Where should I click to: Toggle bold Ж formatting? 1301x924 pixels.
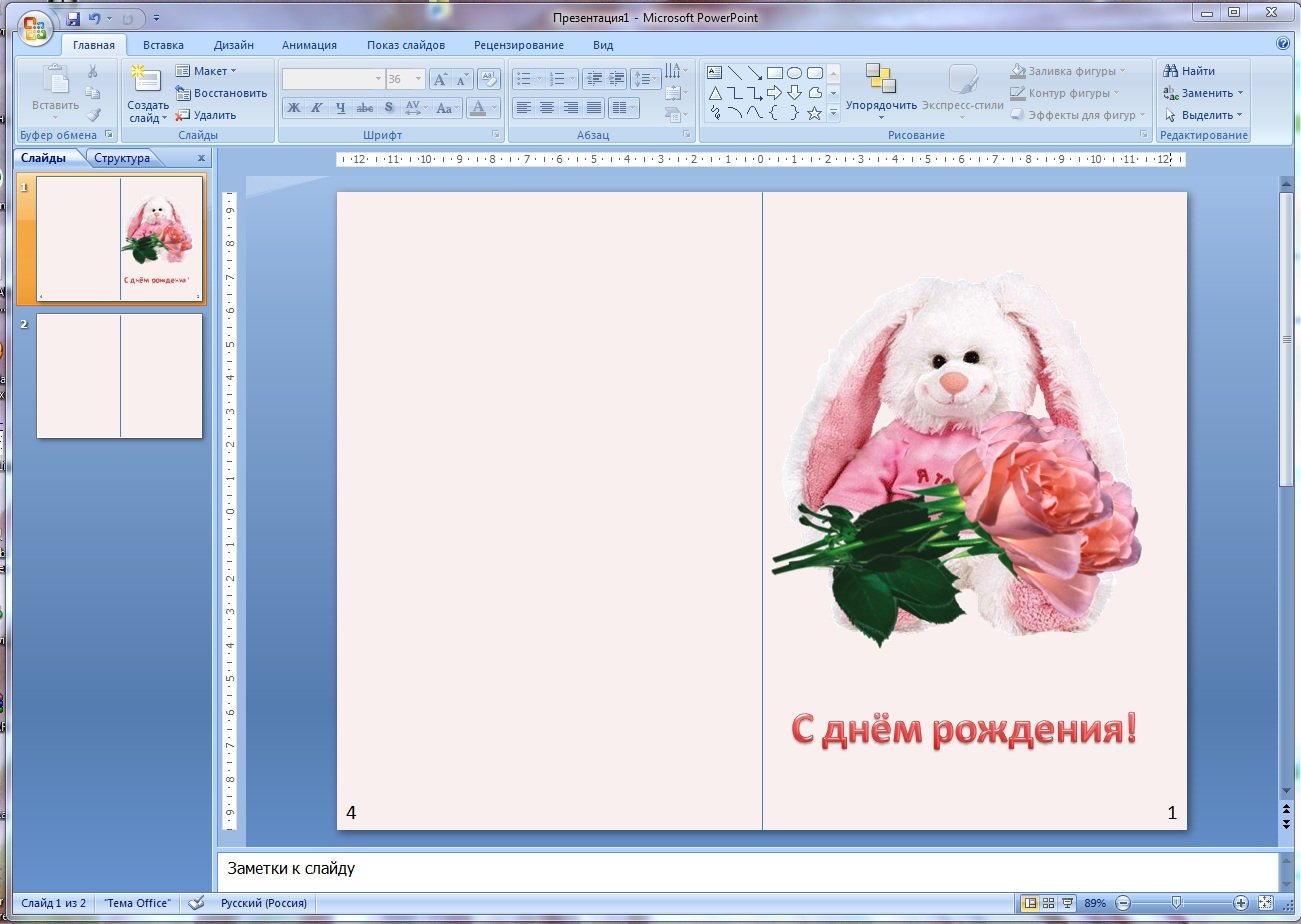click(x=294, y=108)
